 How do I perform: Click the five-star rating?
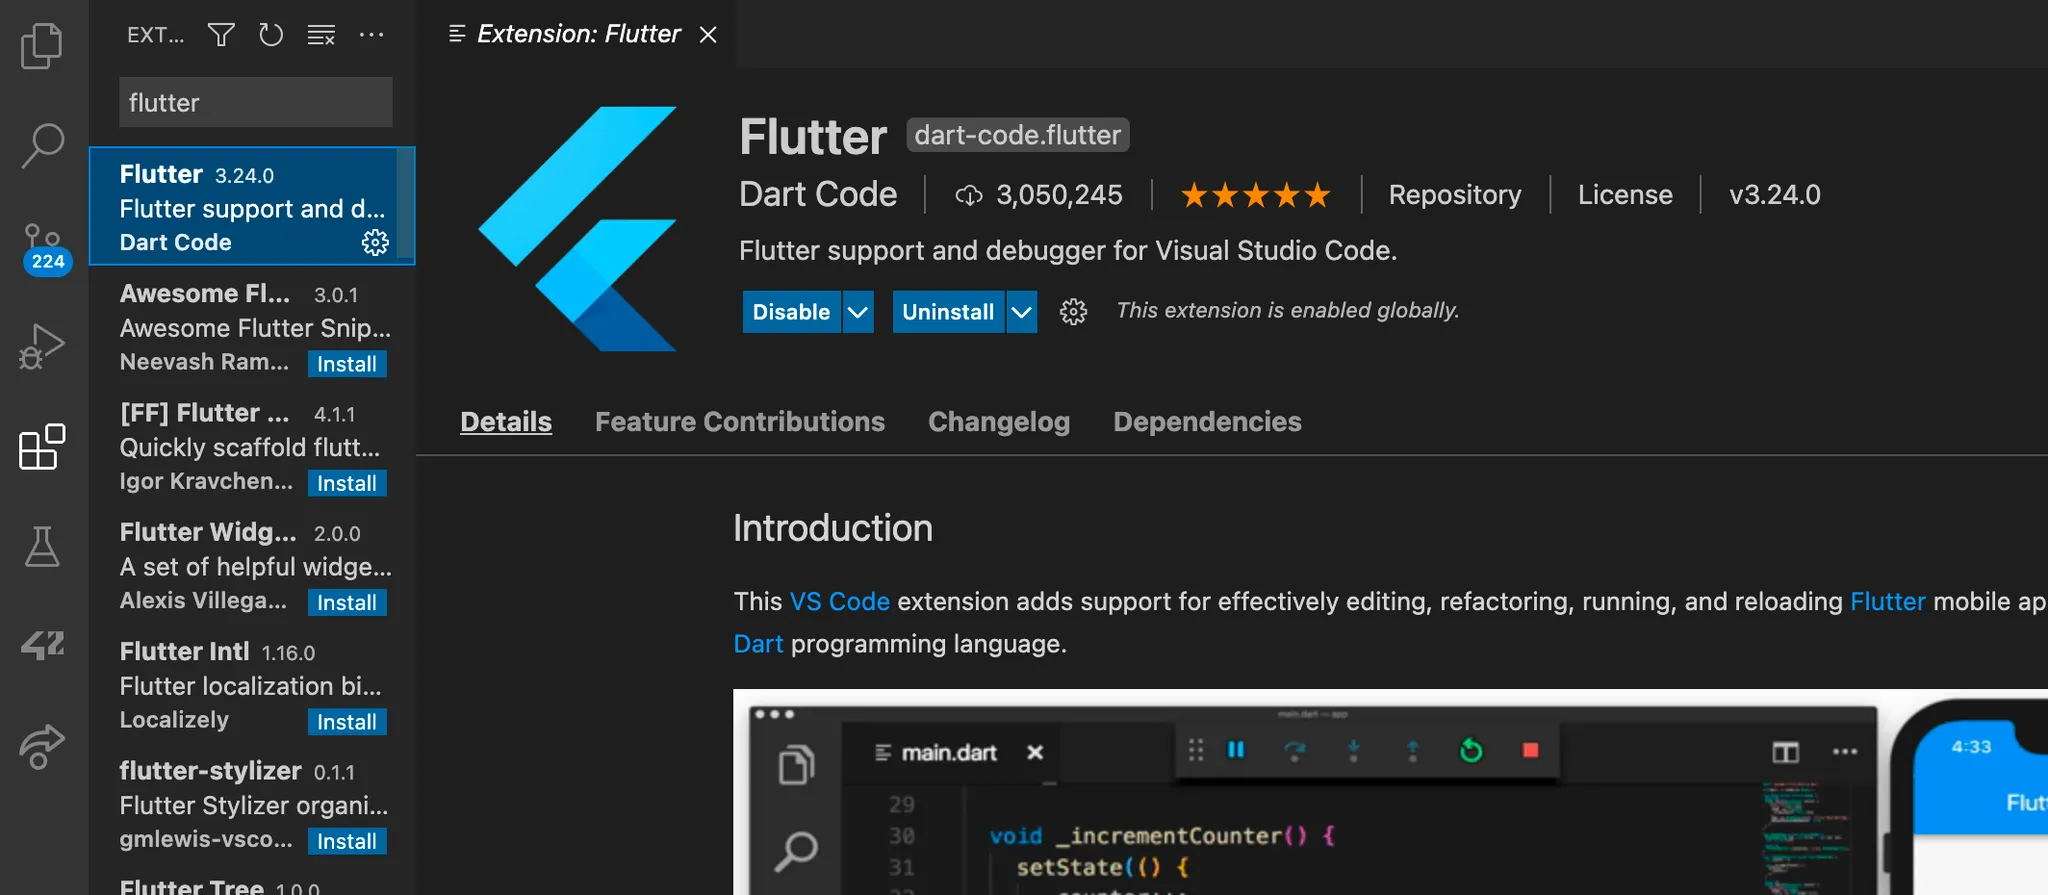coord(1256,195)
